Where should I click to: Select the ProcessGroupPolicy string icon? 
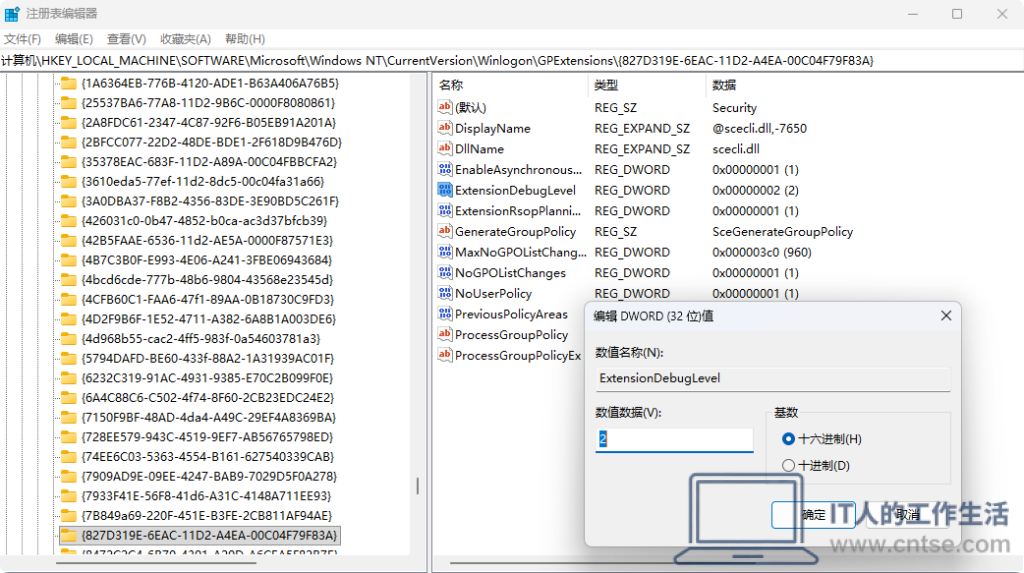pos(445,335)
